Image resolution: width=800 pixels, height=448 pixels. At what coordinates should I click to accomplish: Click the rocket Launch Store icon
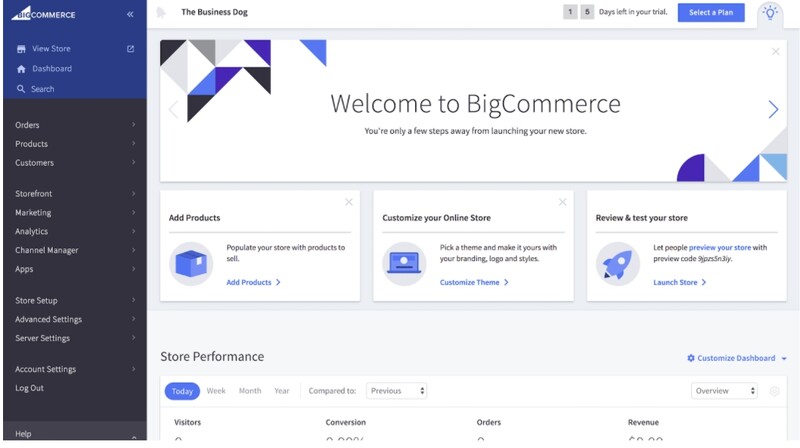[x=618, y=264]
